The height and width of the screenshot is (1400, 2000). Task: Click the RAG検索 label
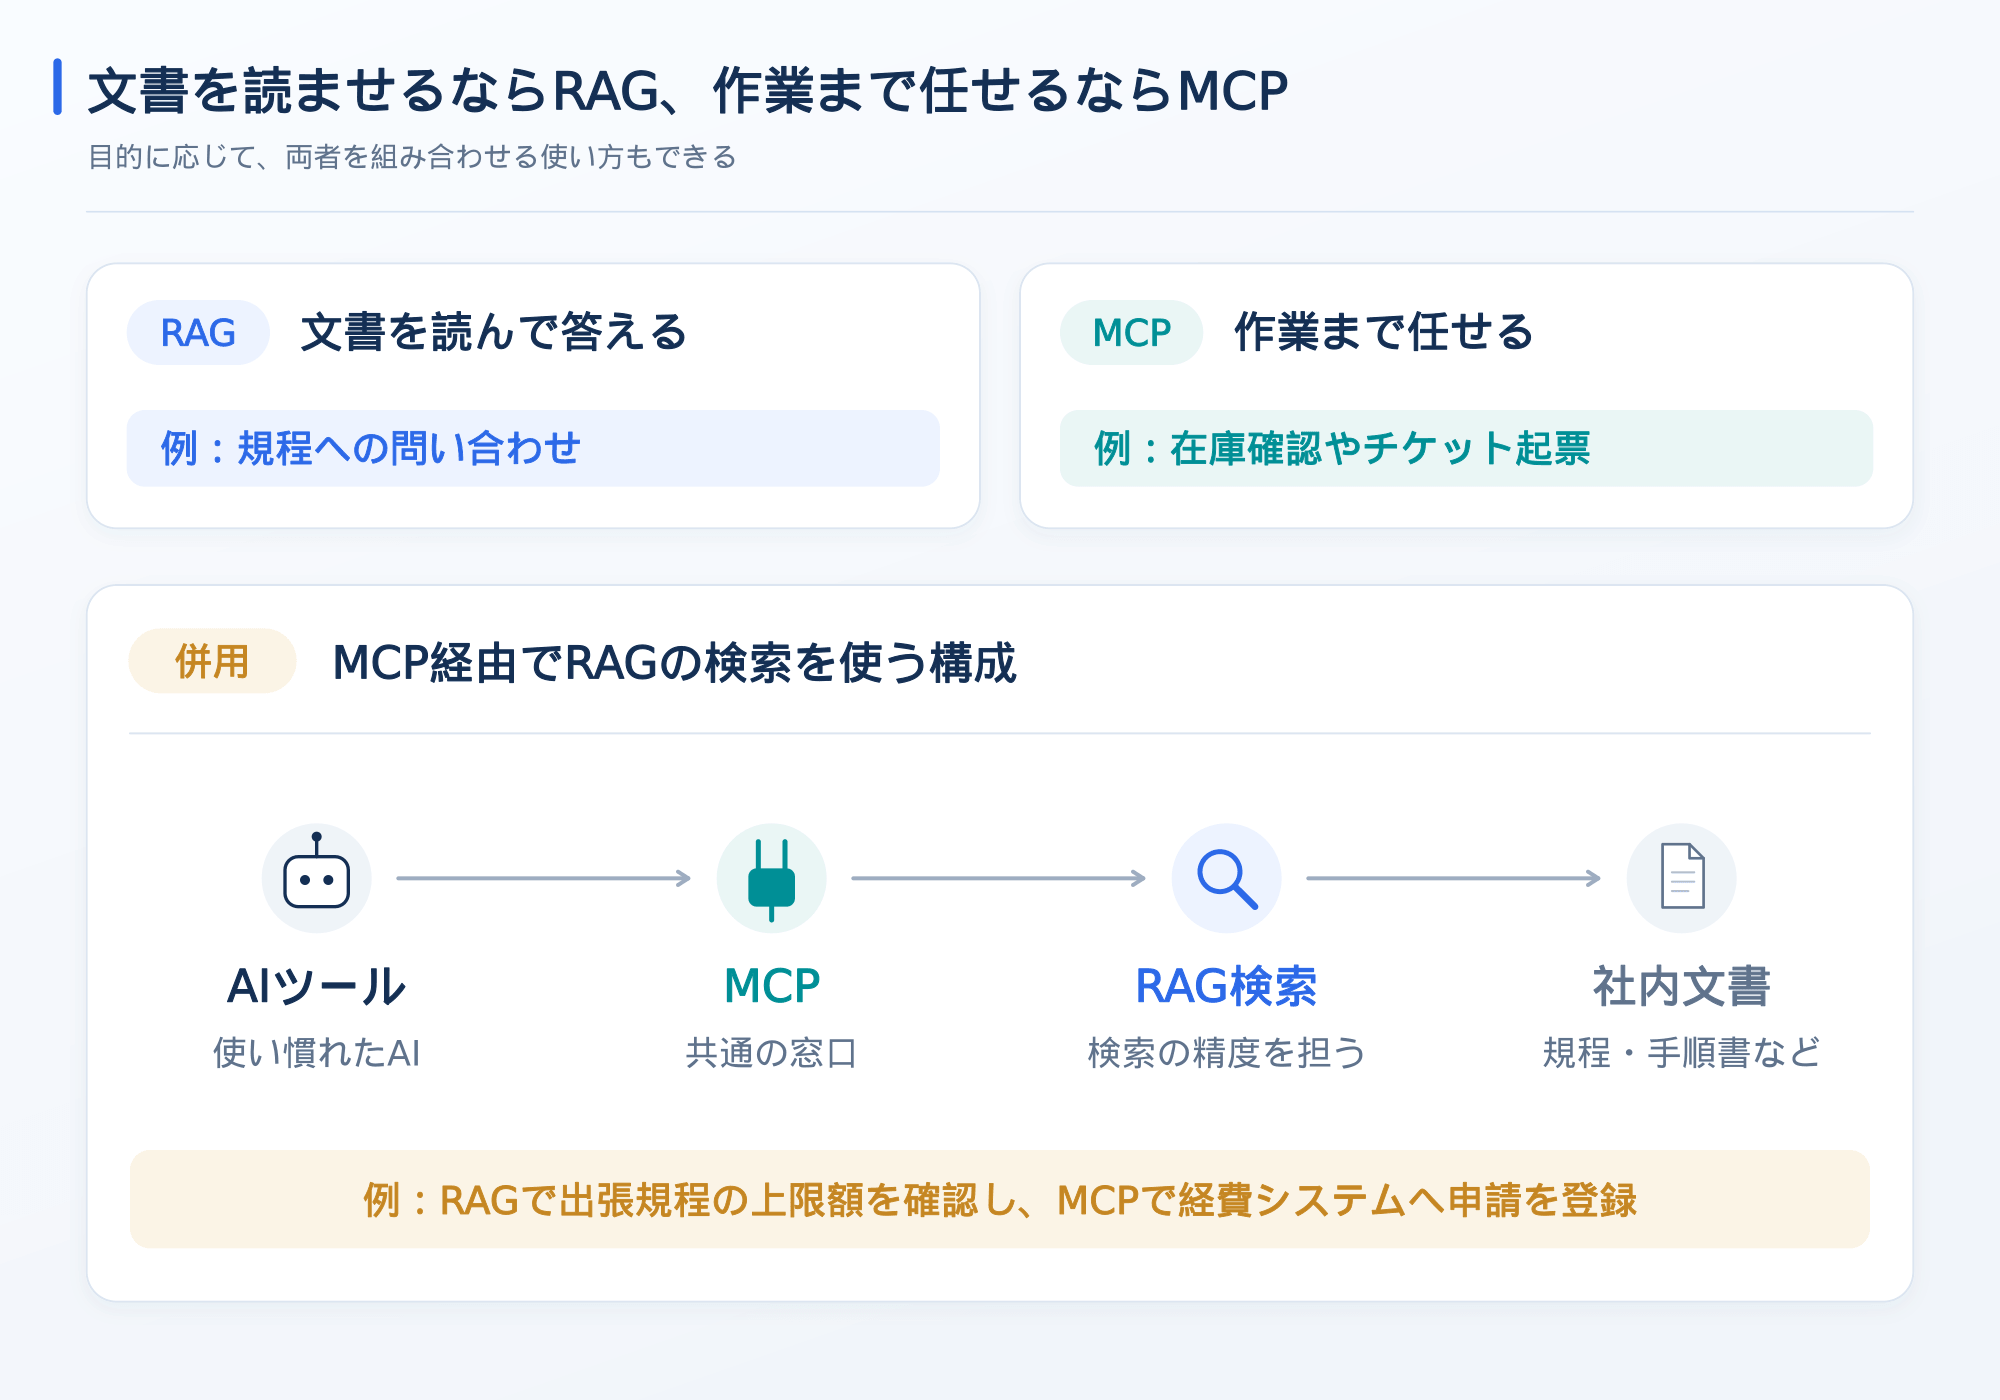coord(1226,986)
